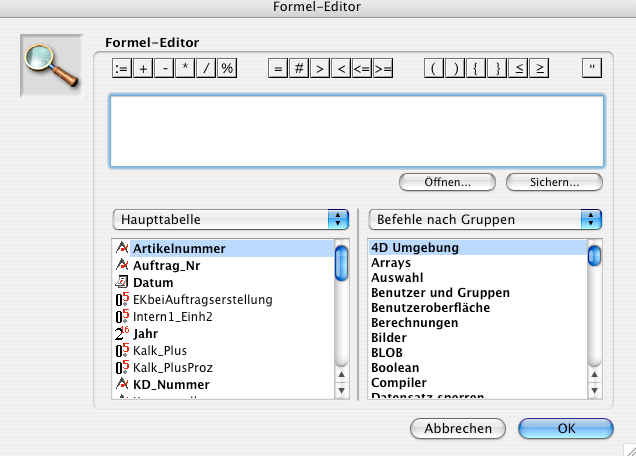Choose the 4D Umgebung command group
Viewport: 636px width, 456px height.
click(415, 248)
